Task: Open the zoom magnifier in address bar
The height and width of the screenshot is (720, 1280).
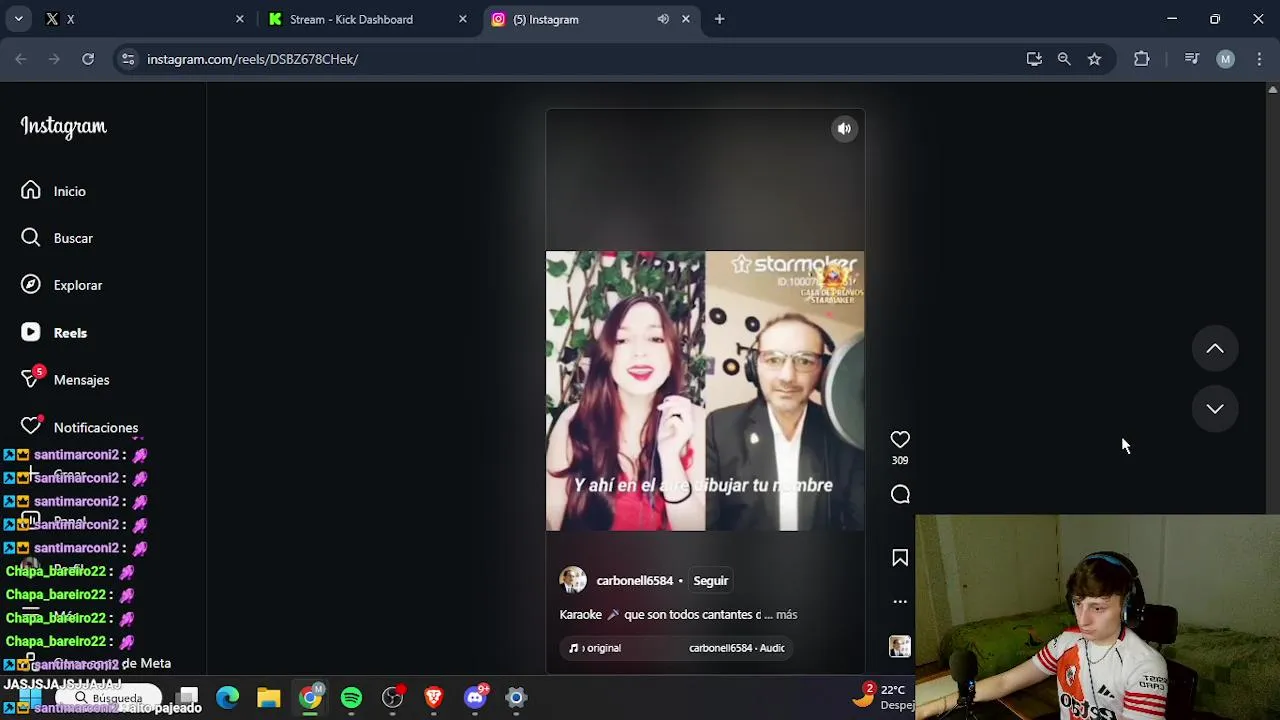Action: 1064,59
